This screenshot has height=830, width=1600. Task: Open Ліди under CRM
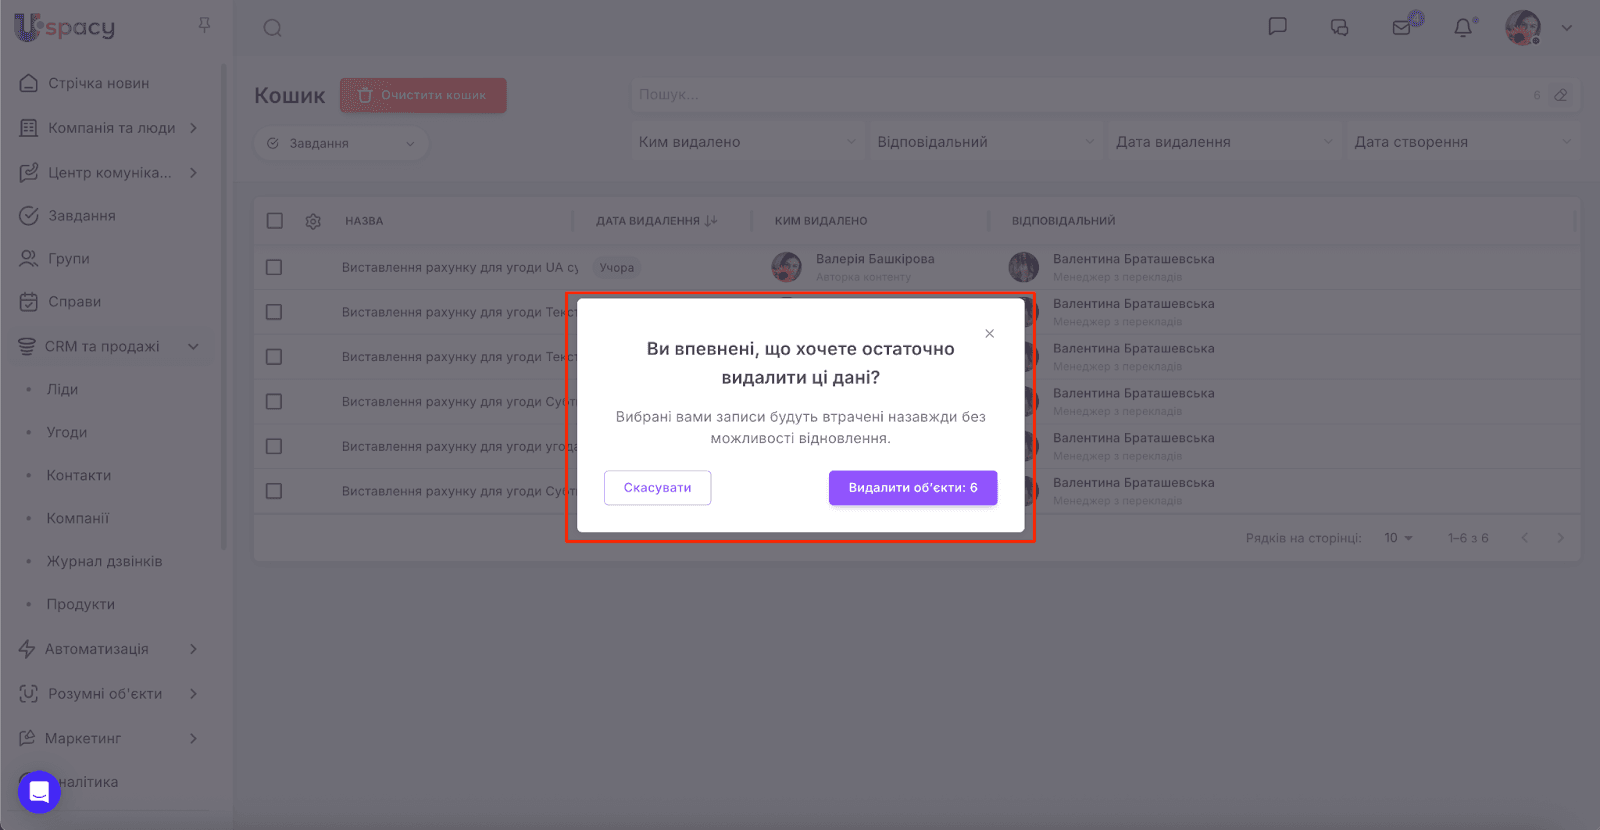point(62,390)
